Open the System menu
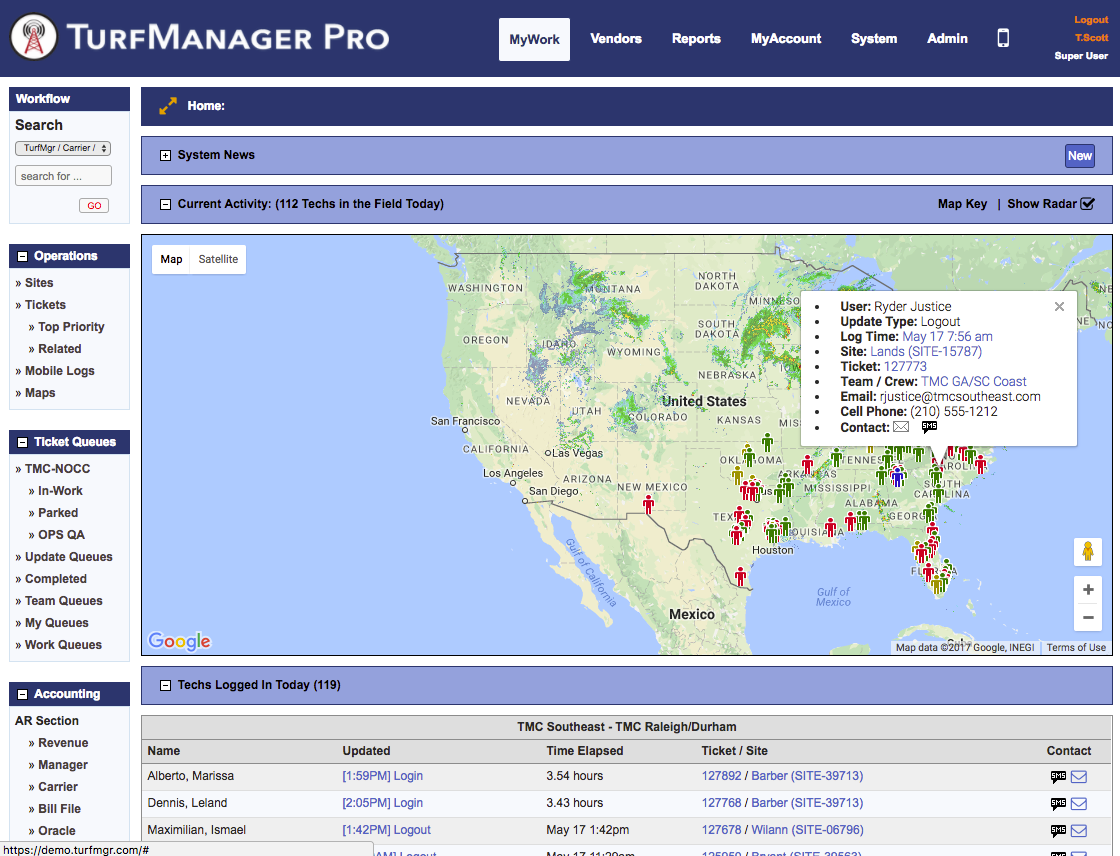1120x856 pixels. (874, 39)
